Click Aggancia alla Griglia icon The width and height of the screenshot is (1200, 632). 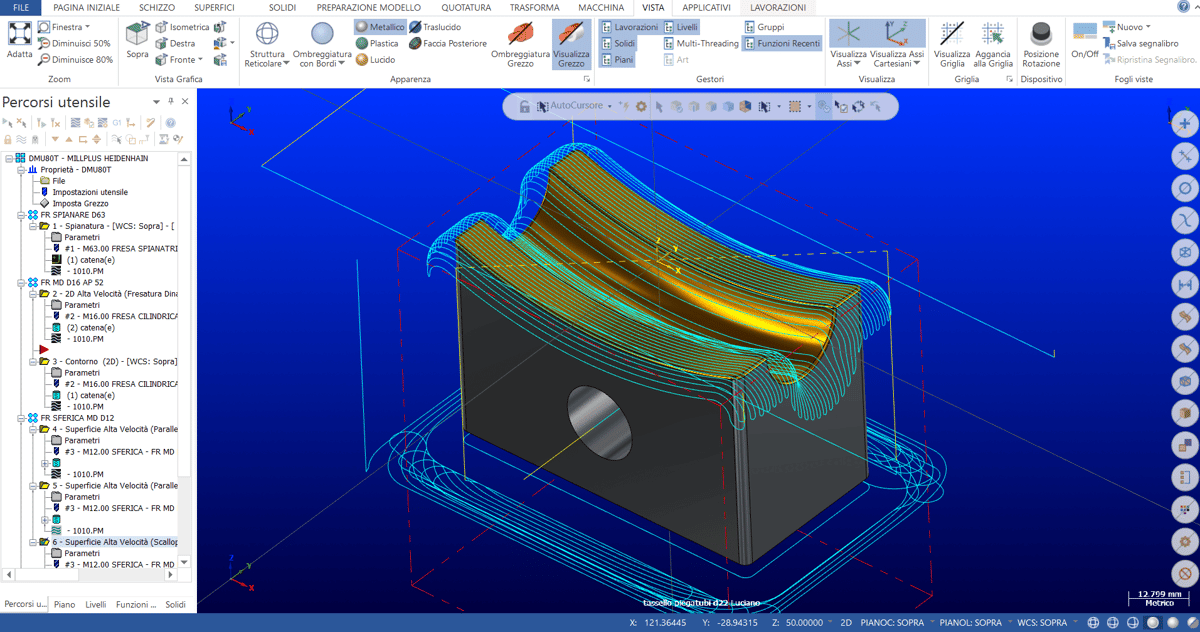point(993,34)
